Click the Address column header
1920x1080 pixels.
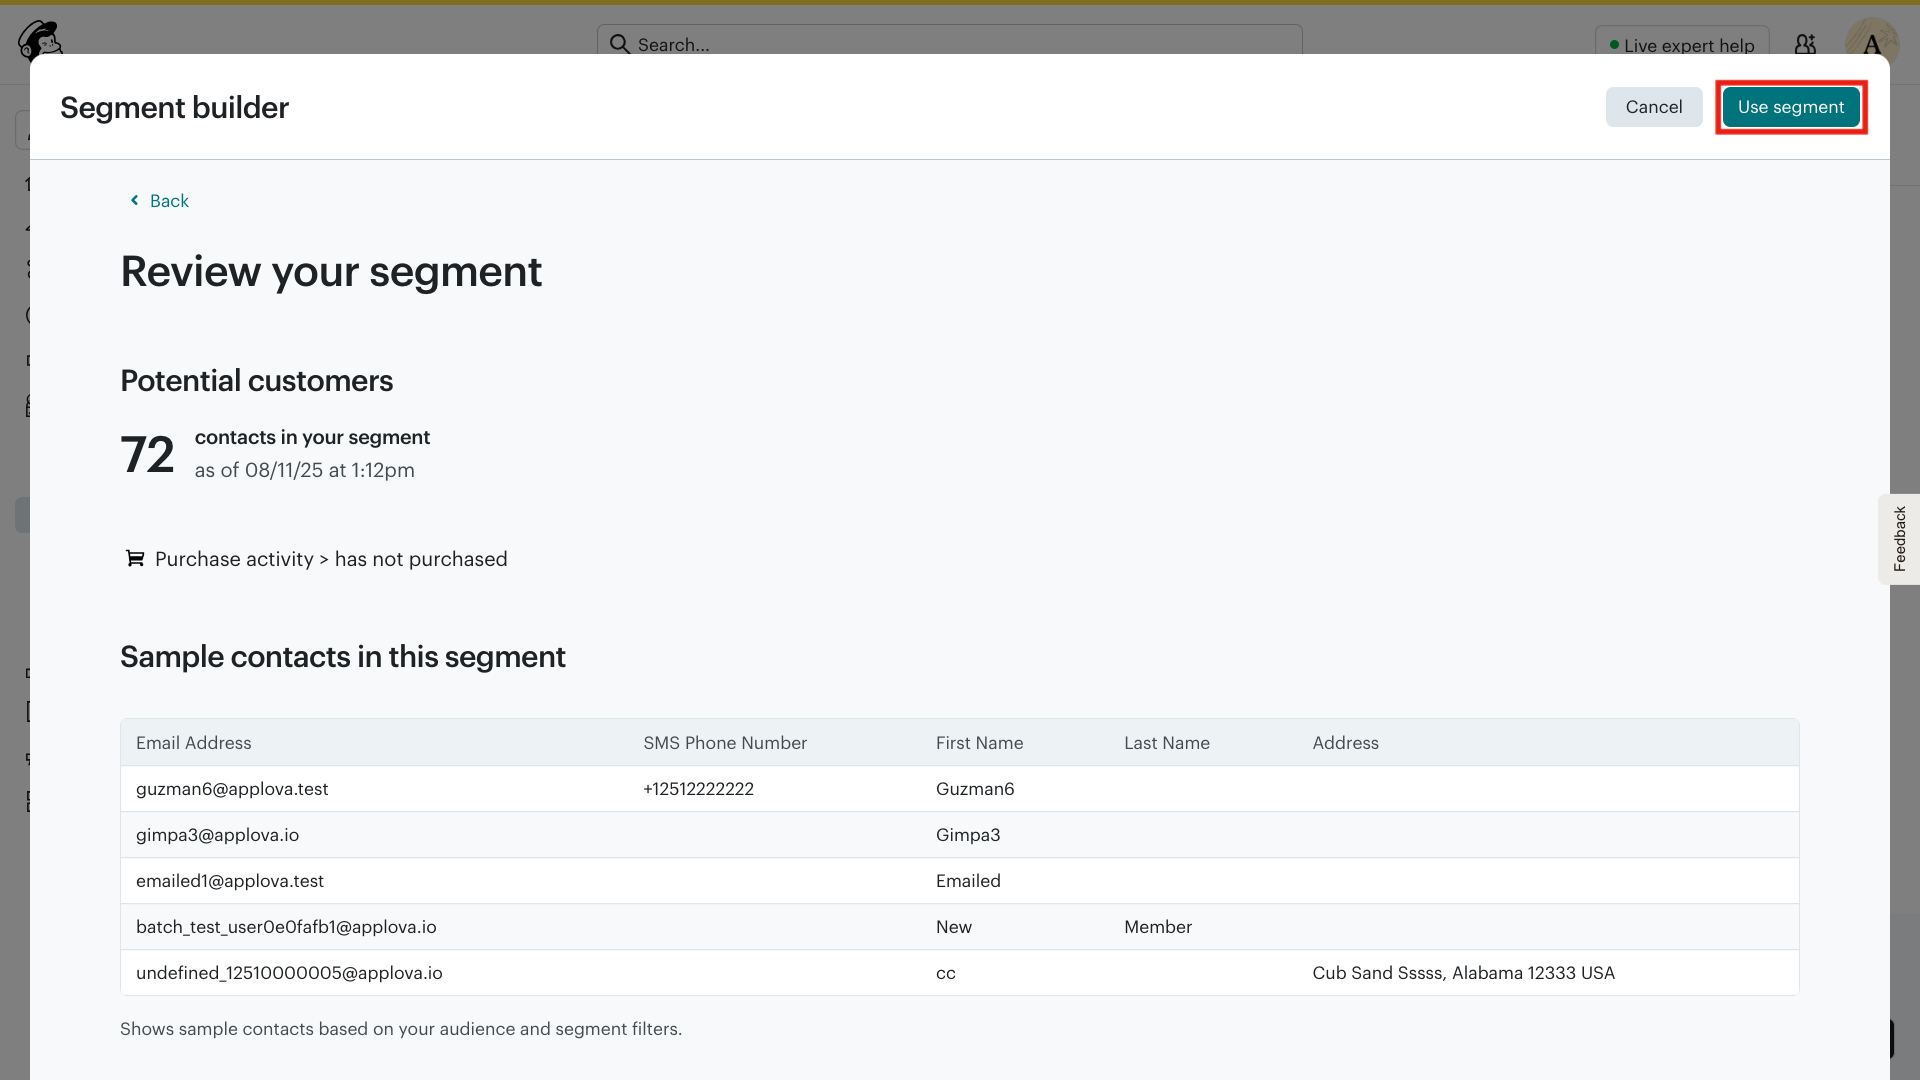pyautogui.click(x=1345, y=743)
